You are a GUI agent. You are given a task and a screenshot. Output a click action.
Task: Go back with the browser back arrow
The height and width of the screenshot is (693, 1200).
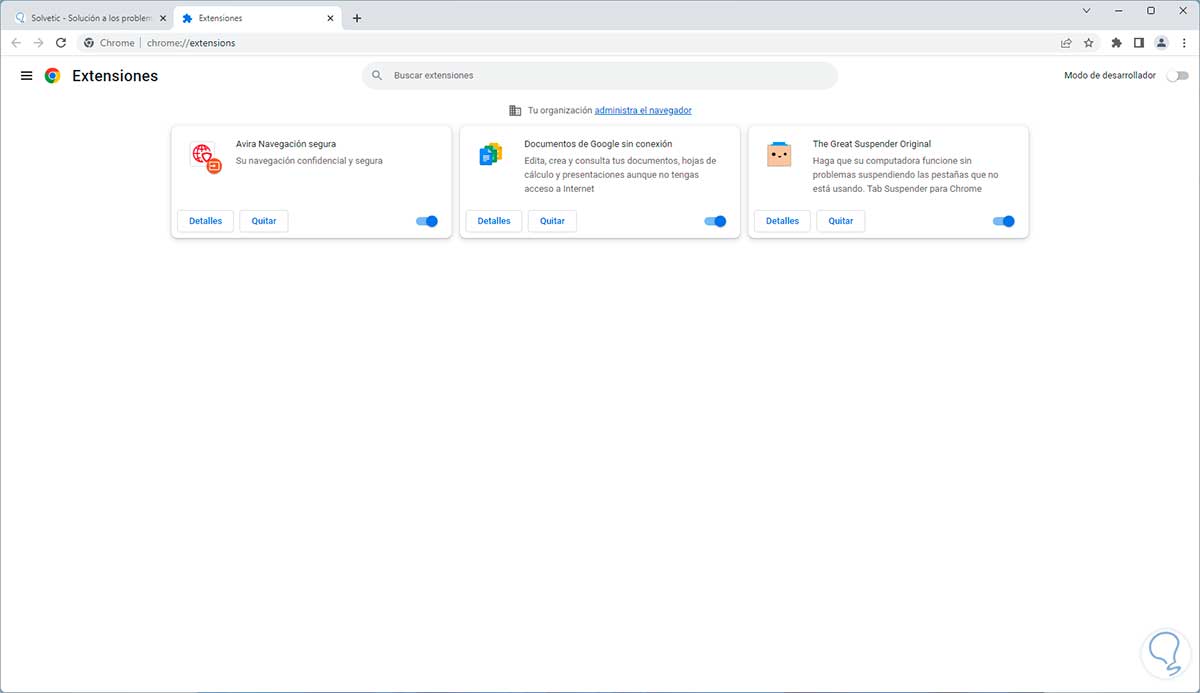point(16,43)
